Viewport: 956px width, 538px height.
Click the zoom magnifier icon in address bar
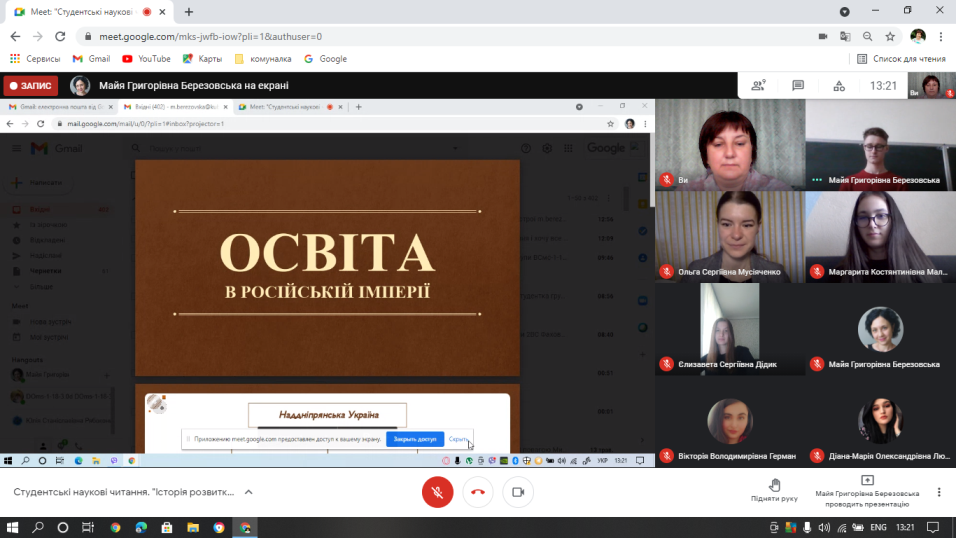coord(867,36)
